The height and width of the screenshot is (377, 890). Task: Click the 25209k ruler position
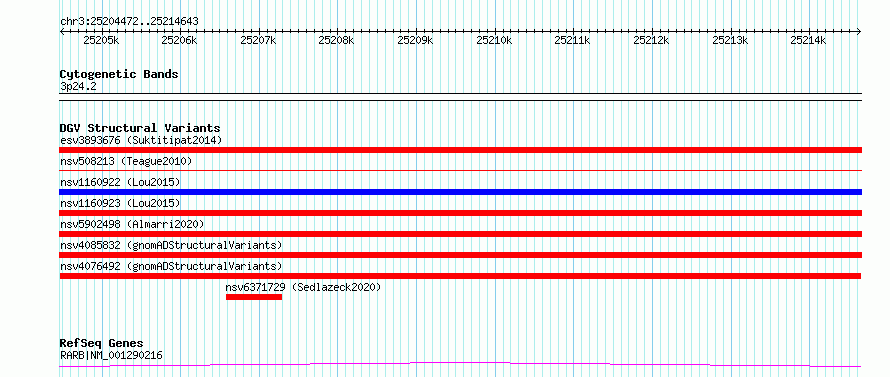tap(415, 41)
